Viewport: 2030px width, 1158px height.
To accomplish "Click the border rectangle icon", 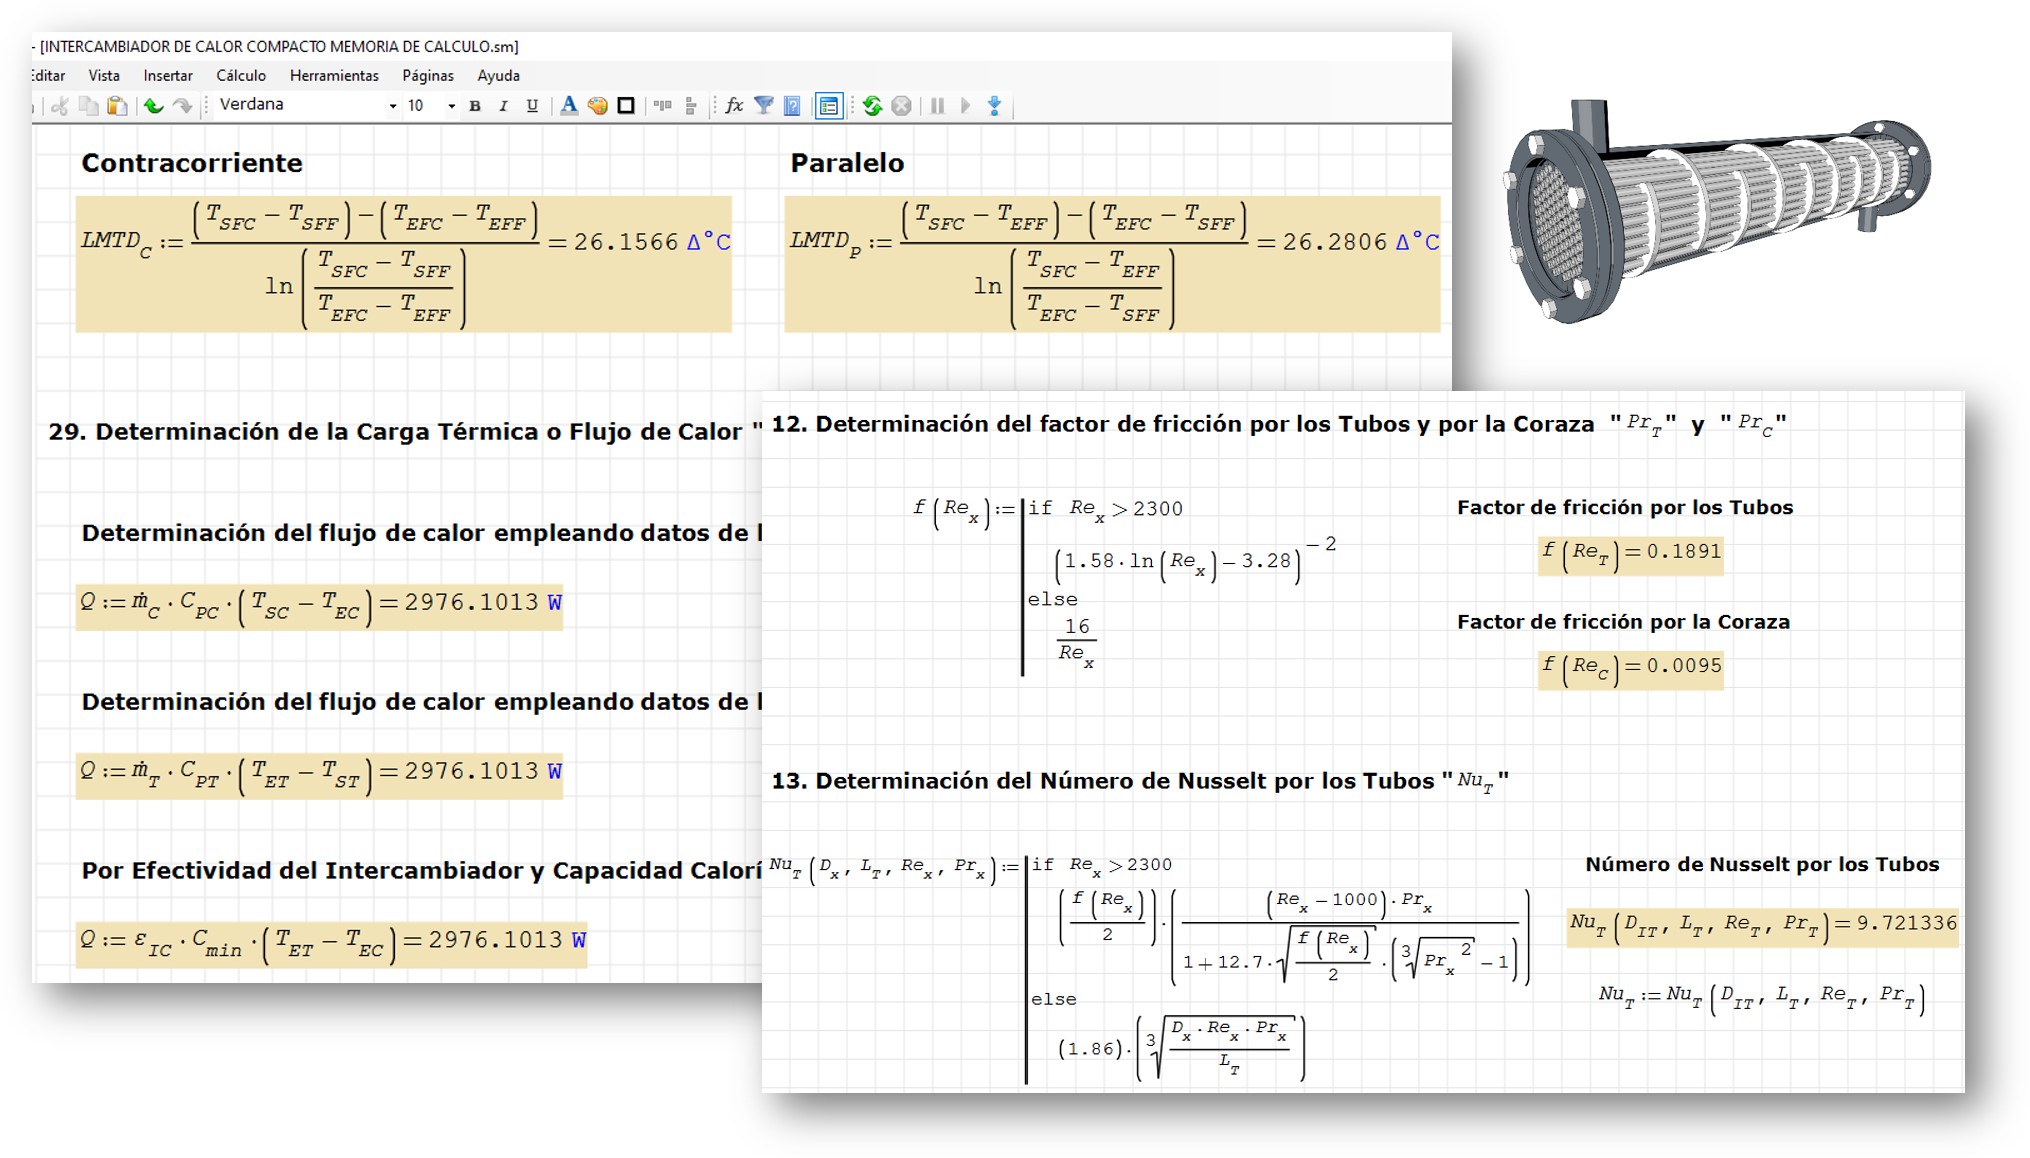I will [626, 106].
